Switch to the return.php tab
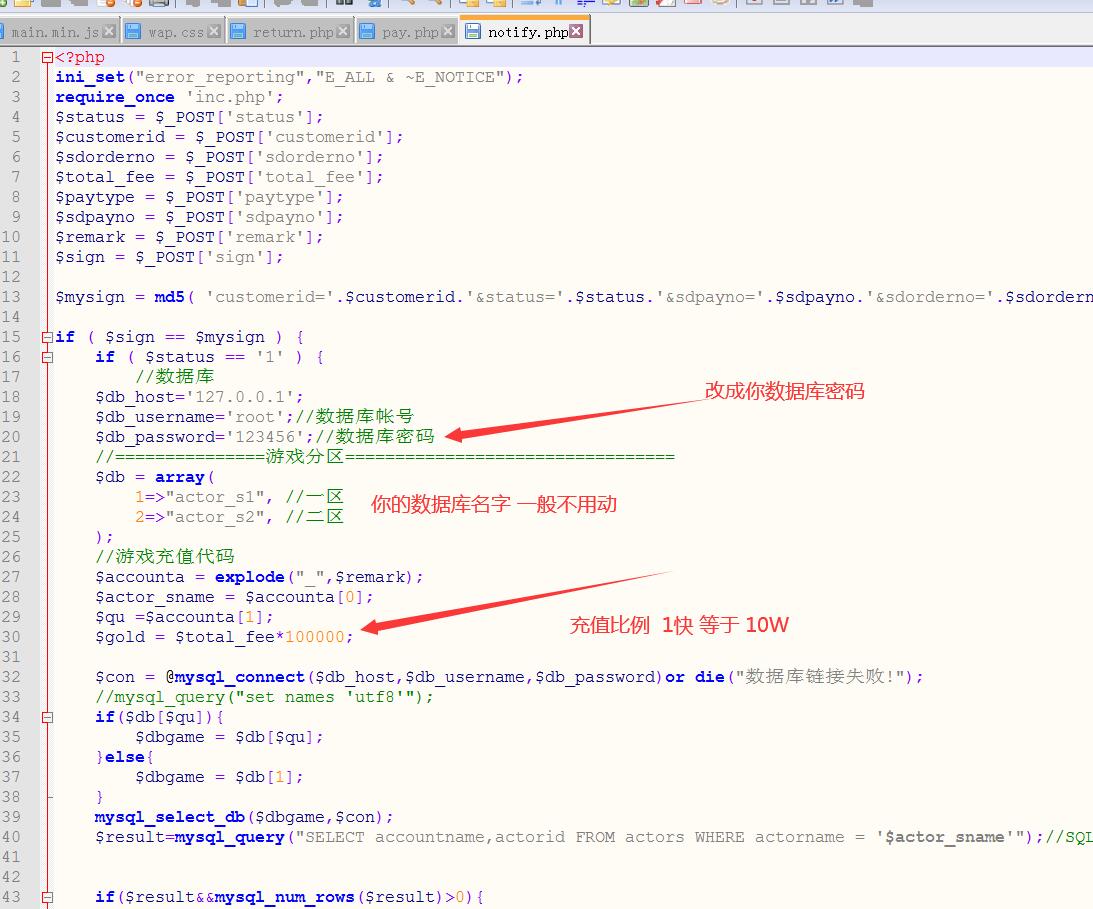Image resolution: width=1093 pixels, height=909 pixels. coord(292,32)
